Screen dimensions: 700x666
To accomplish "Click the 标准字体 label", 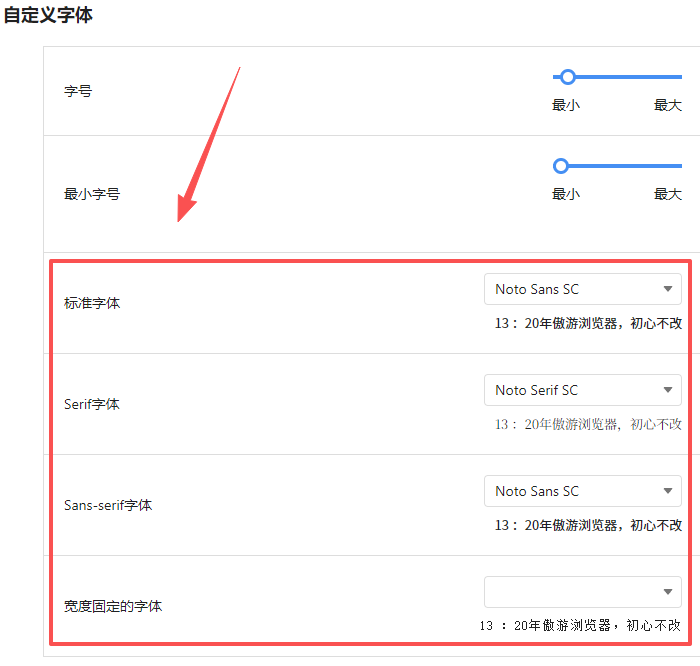I will [92, 303].
